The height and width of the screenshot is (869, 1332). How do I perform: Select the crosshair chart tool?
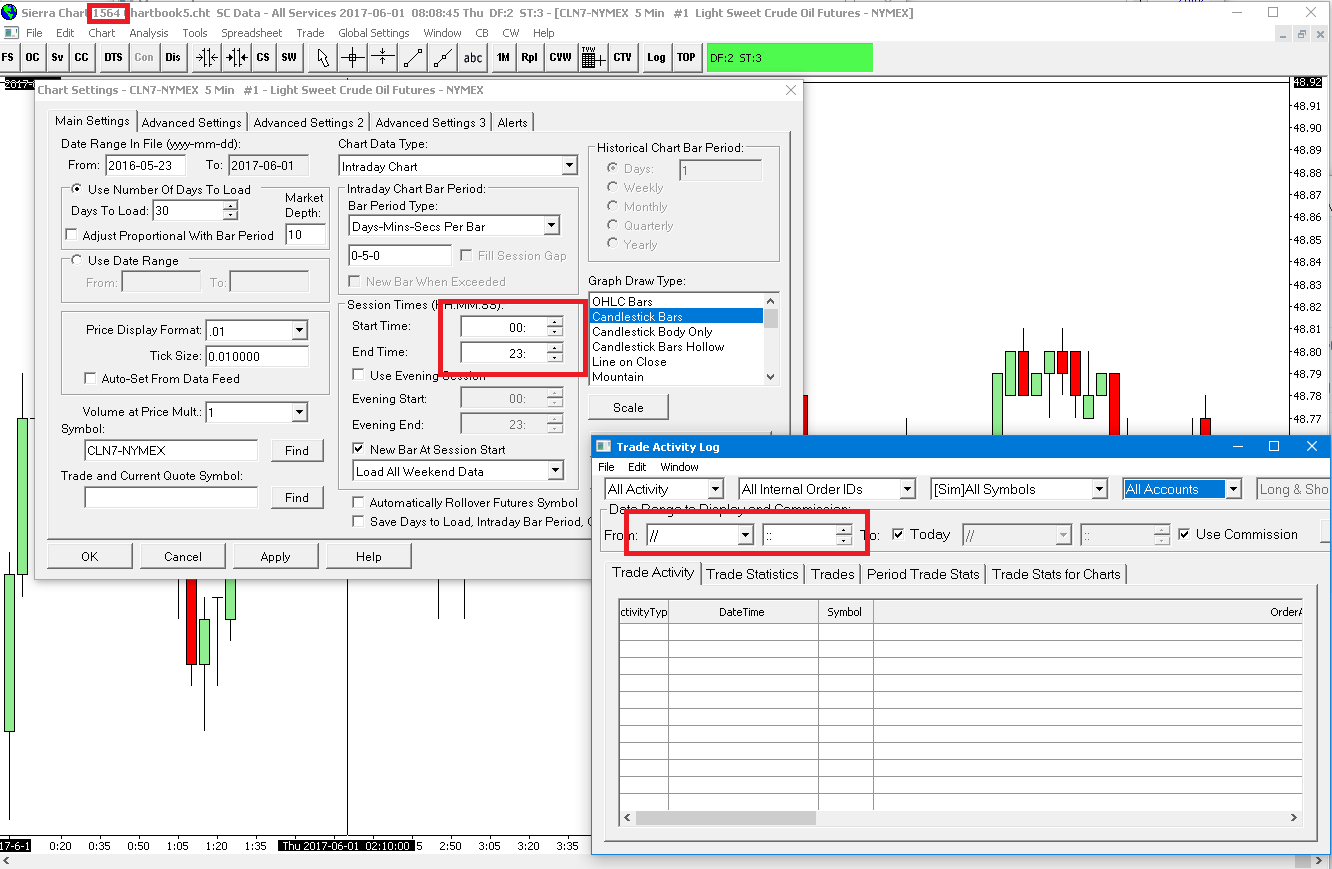[352, 57]
